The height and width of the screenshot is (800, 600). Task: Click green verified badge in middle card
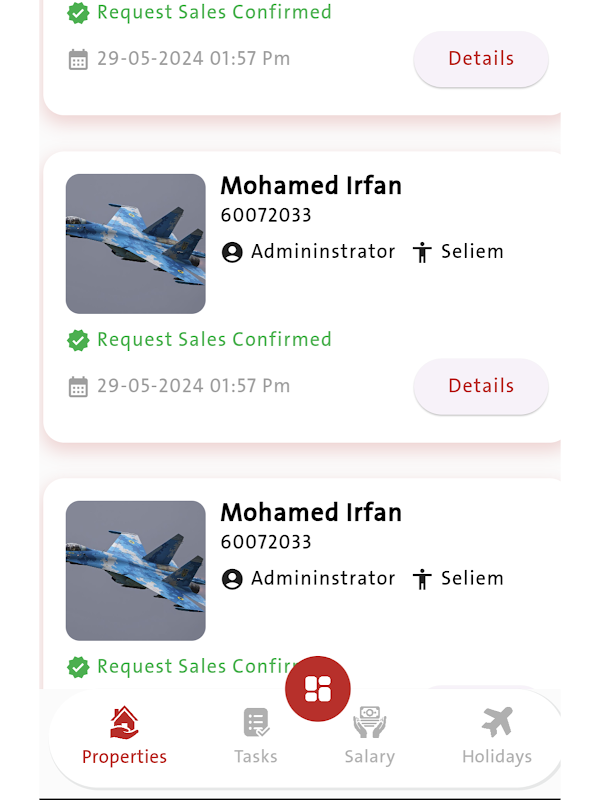[78, 340]
